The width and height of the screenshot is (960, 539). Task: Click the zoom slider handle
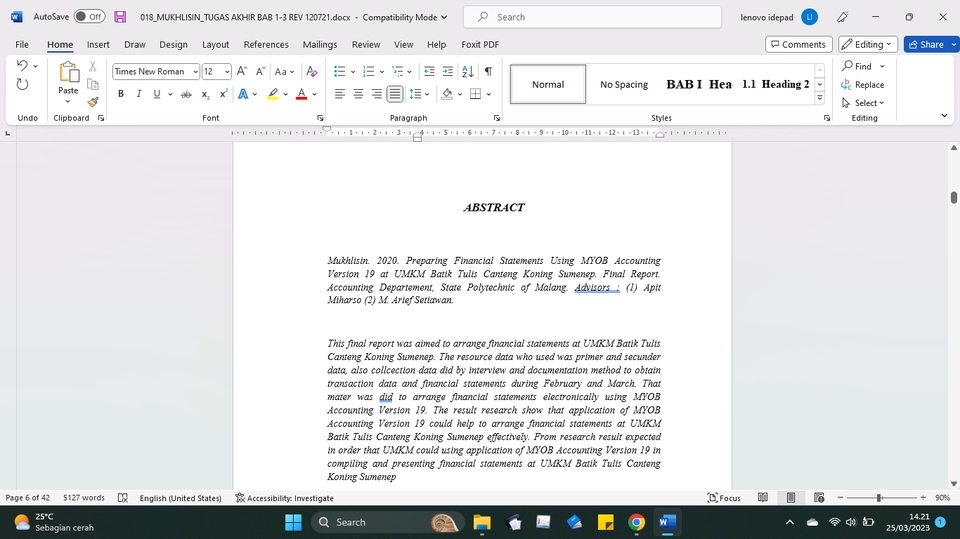(879, 497)
